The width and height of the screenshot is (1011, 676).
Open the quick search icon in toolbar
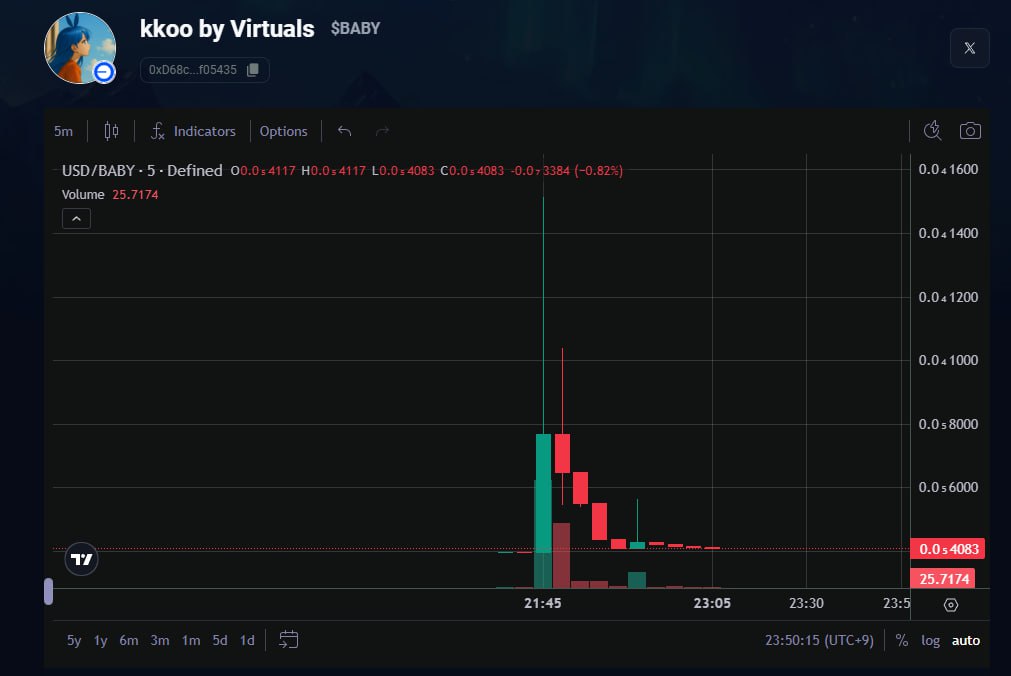pos(932,130)
